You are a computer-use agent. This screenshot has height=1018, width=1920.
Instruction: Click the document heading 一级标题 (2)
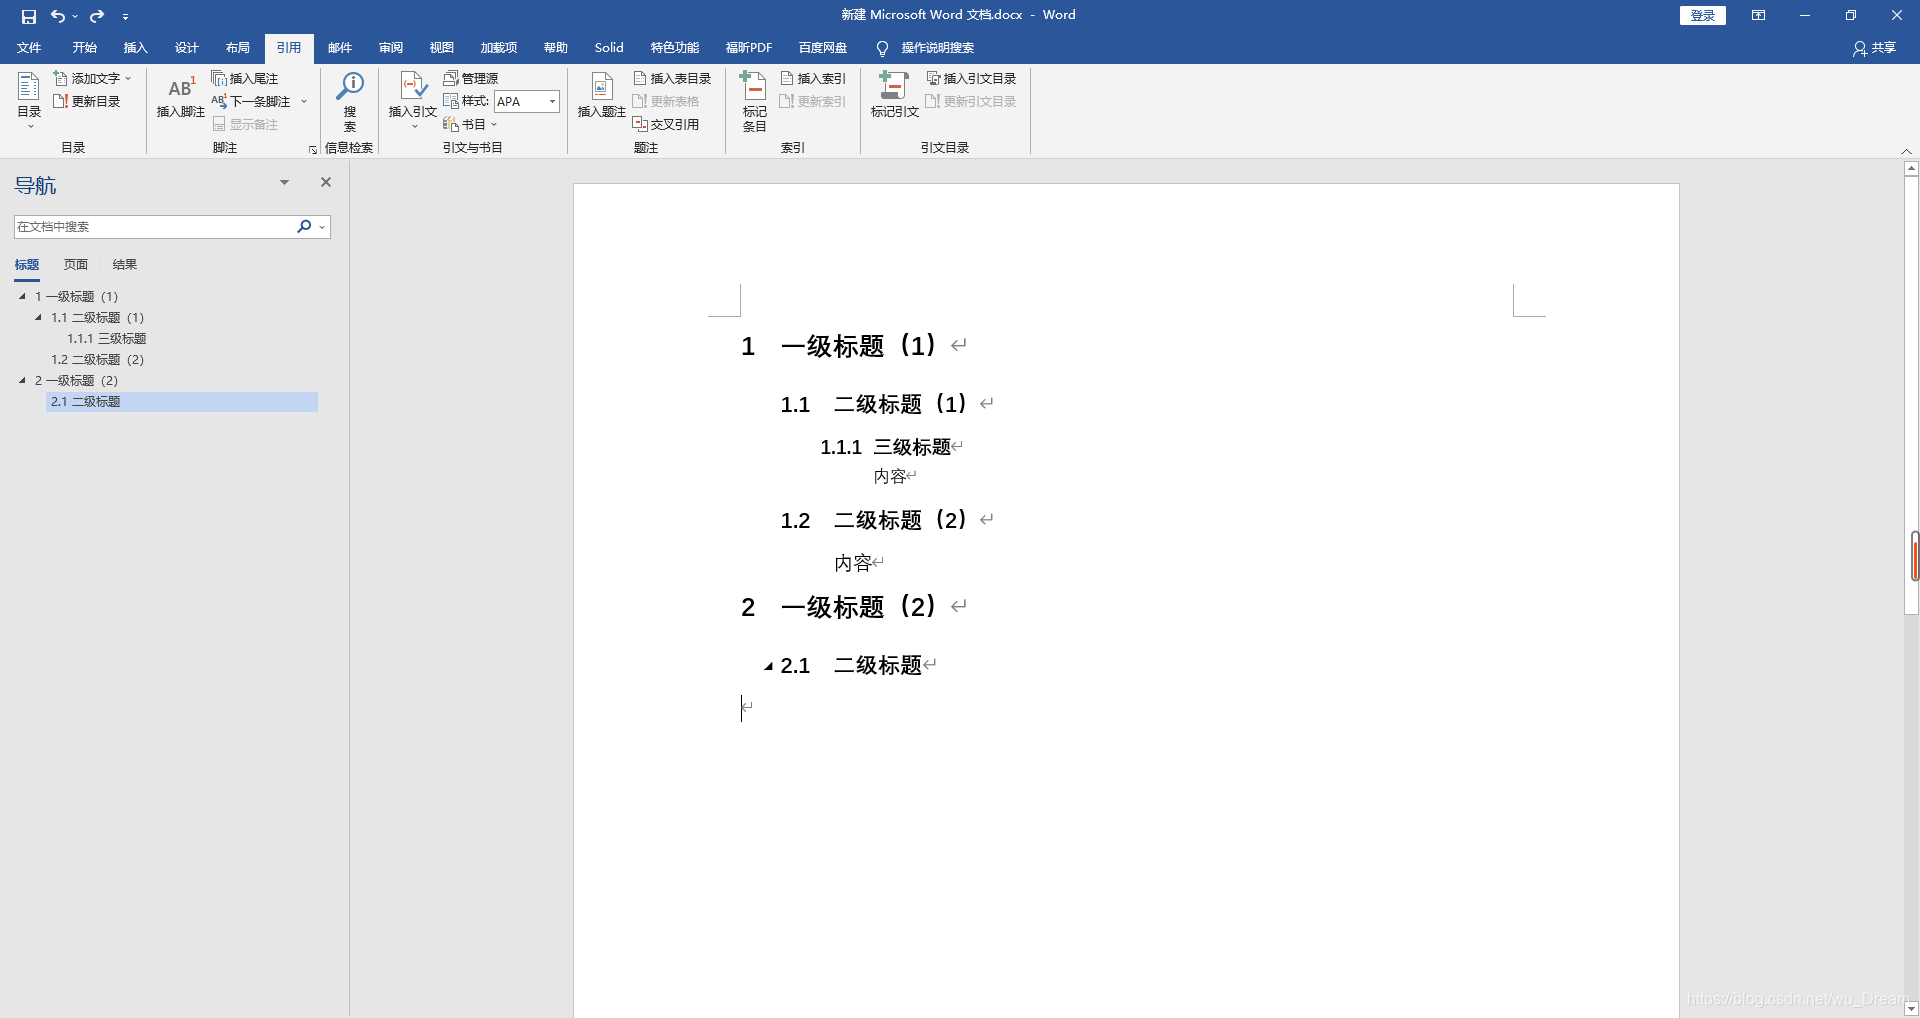[859, 607]
